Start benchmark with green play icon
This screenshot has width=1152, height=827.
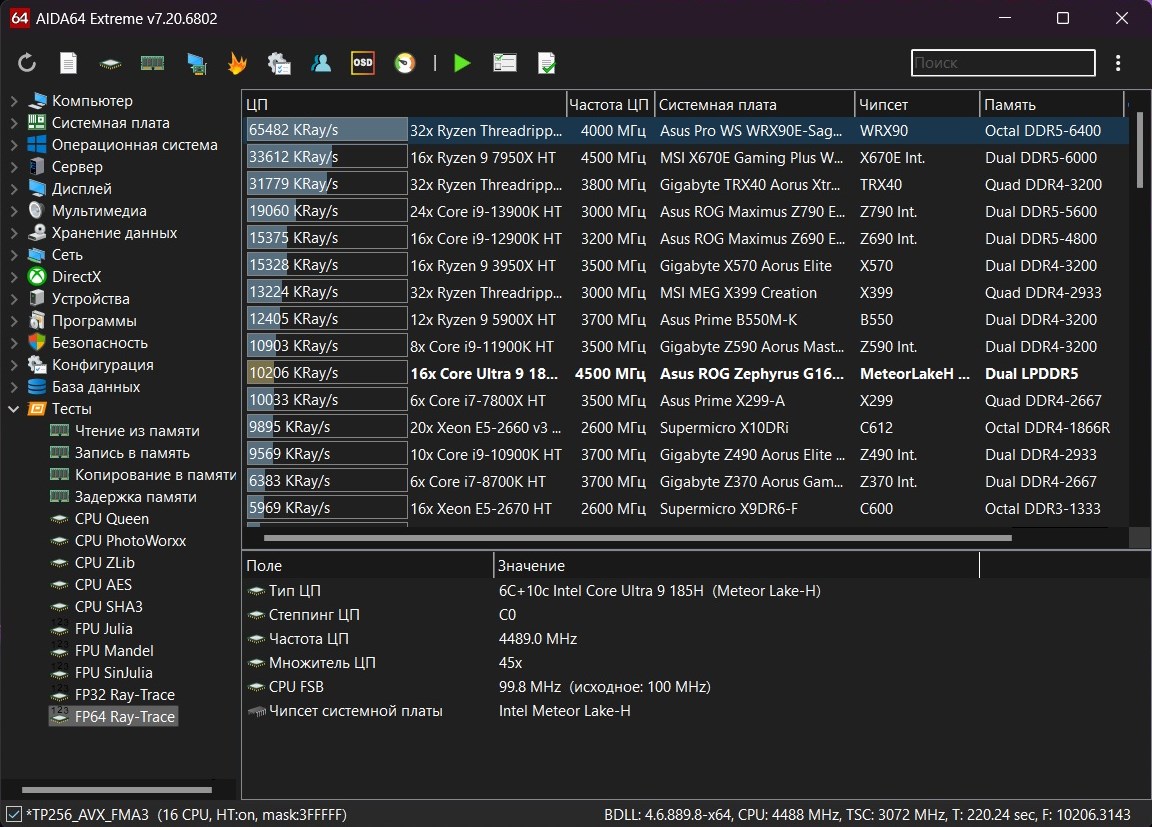click(462, 63)
